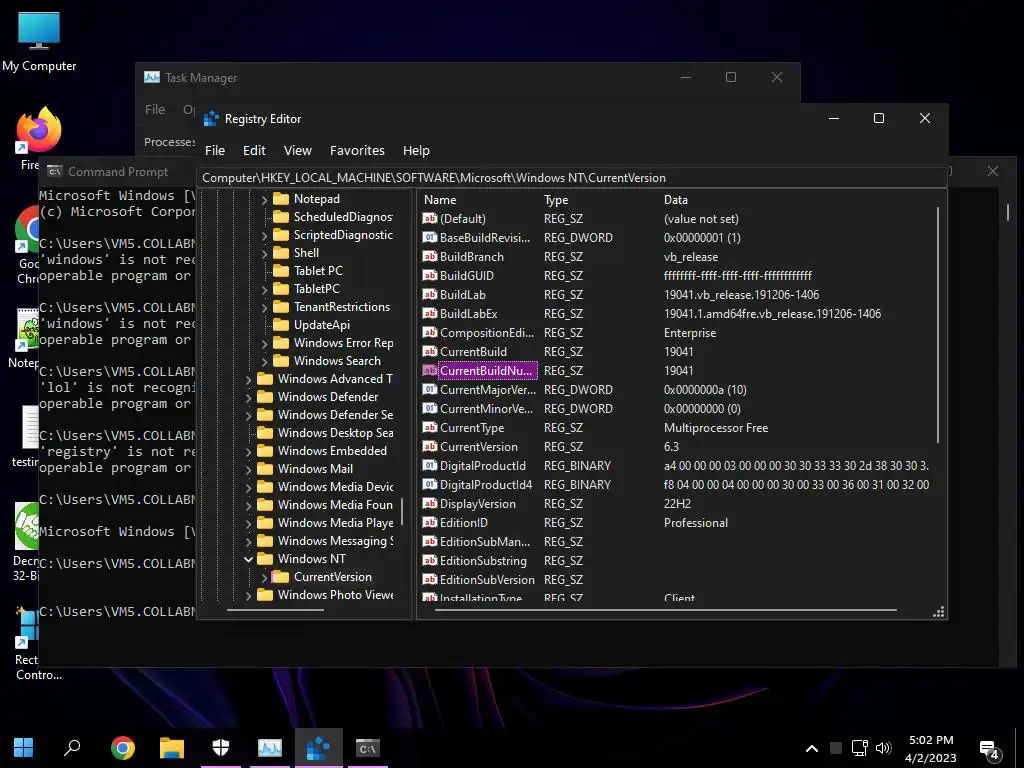This screenshot has width=1024, height=768.
Task: Select the Windows Desktop Search tree item
Action: pos(335,433)
